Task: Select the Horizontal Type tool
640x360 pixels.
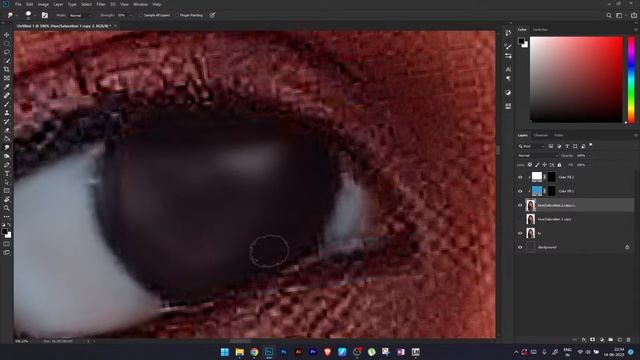Action: click(7, 173)
